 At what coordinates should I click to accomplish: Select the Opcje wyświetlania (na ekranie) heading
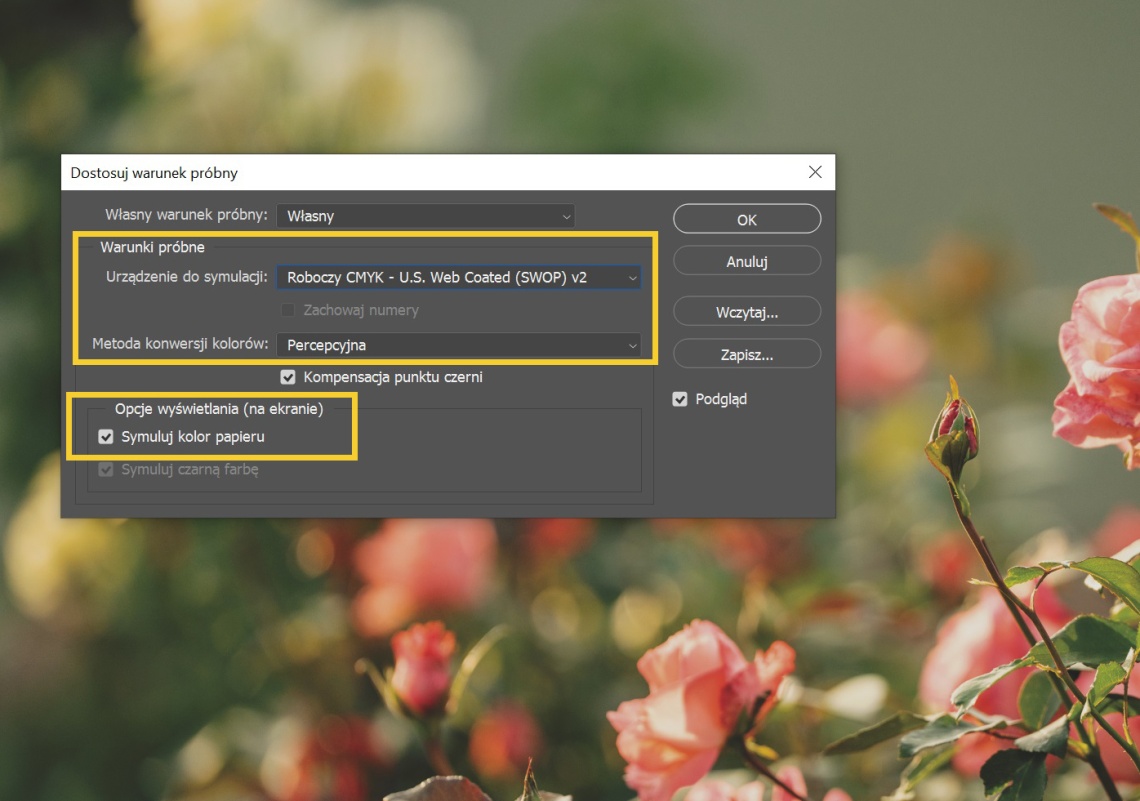coord(219,408)
